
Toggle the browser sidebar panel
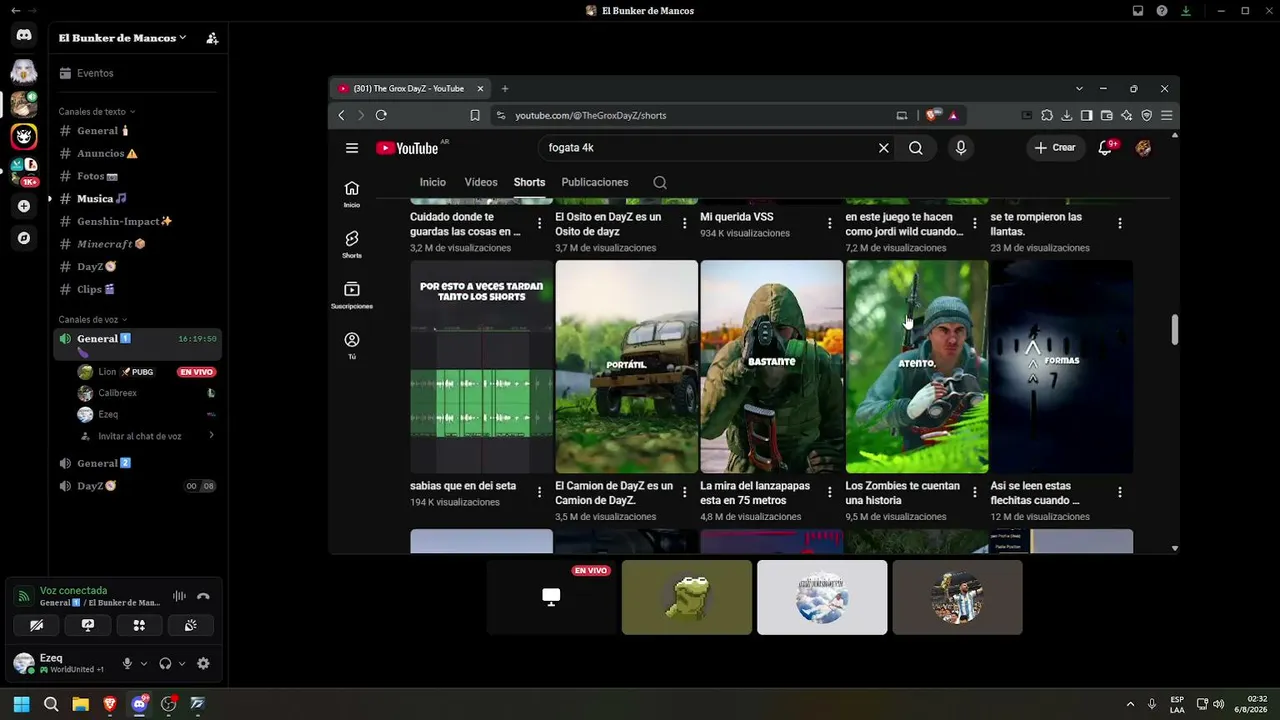(x=1087, y=115)
